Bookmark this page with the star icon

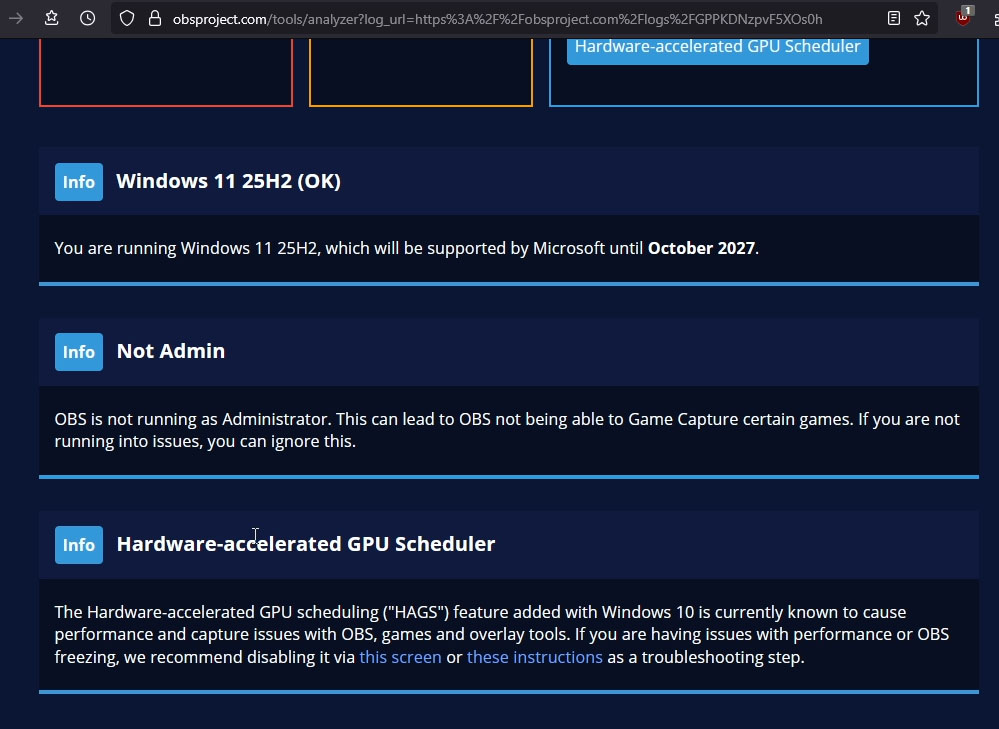point(922,18)
